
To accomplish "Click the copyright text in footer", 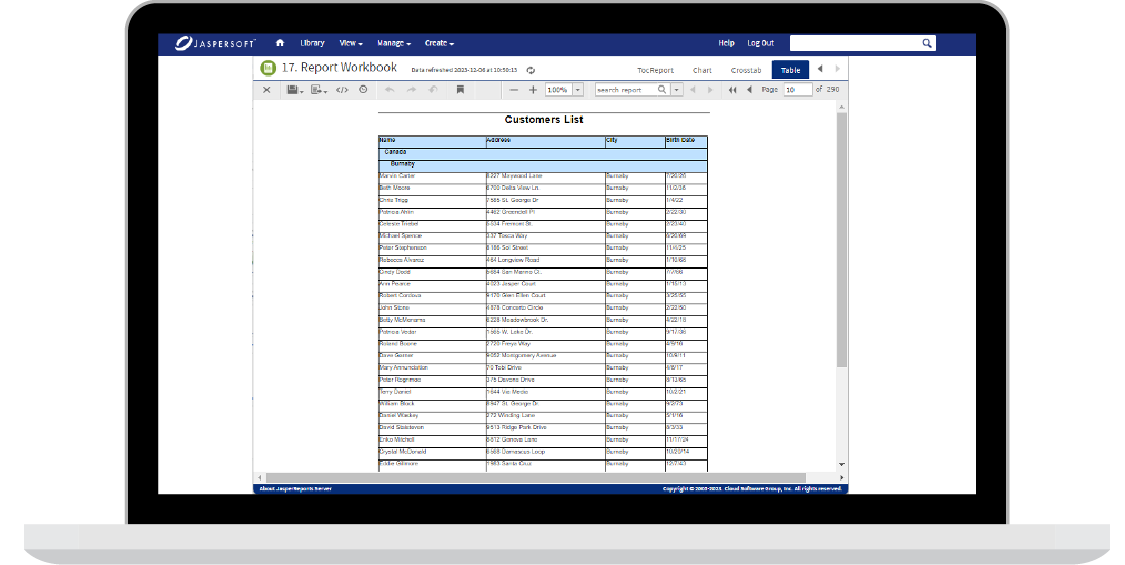I will pyautogui.click(x=752, y=489).
